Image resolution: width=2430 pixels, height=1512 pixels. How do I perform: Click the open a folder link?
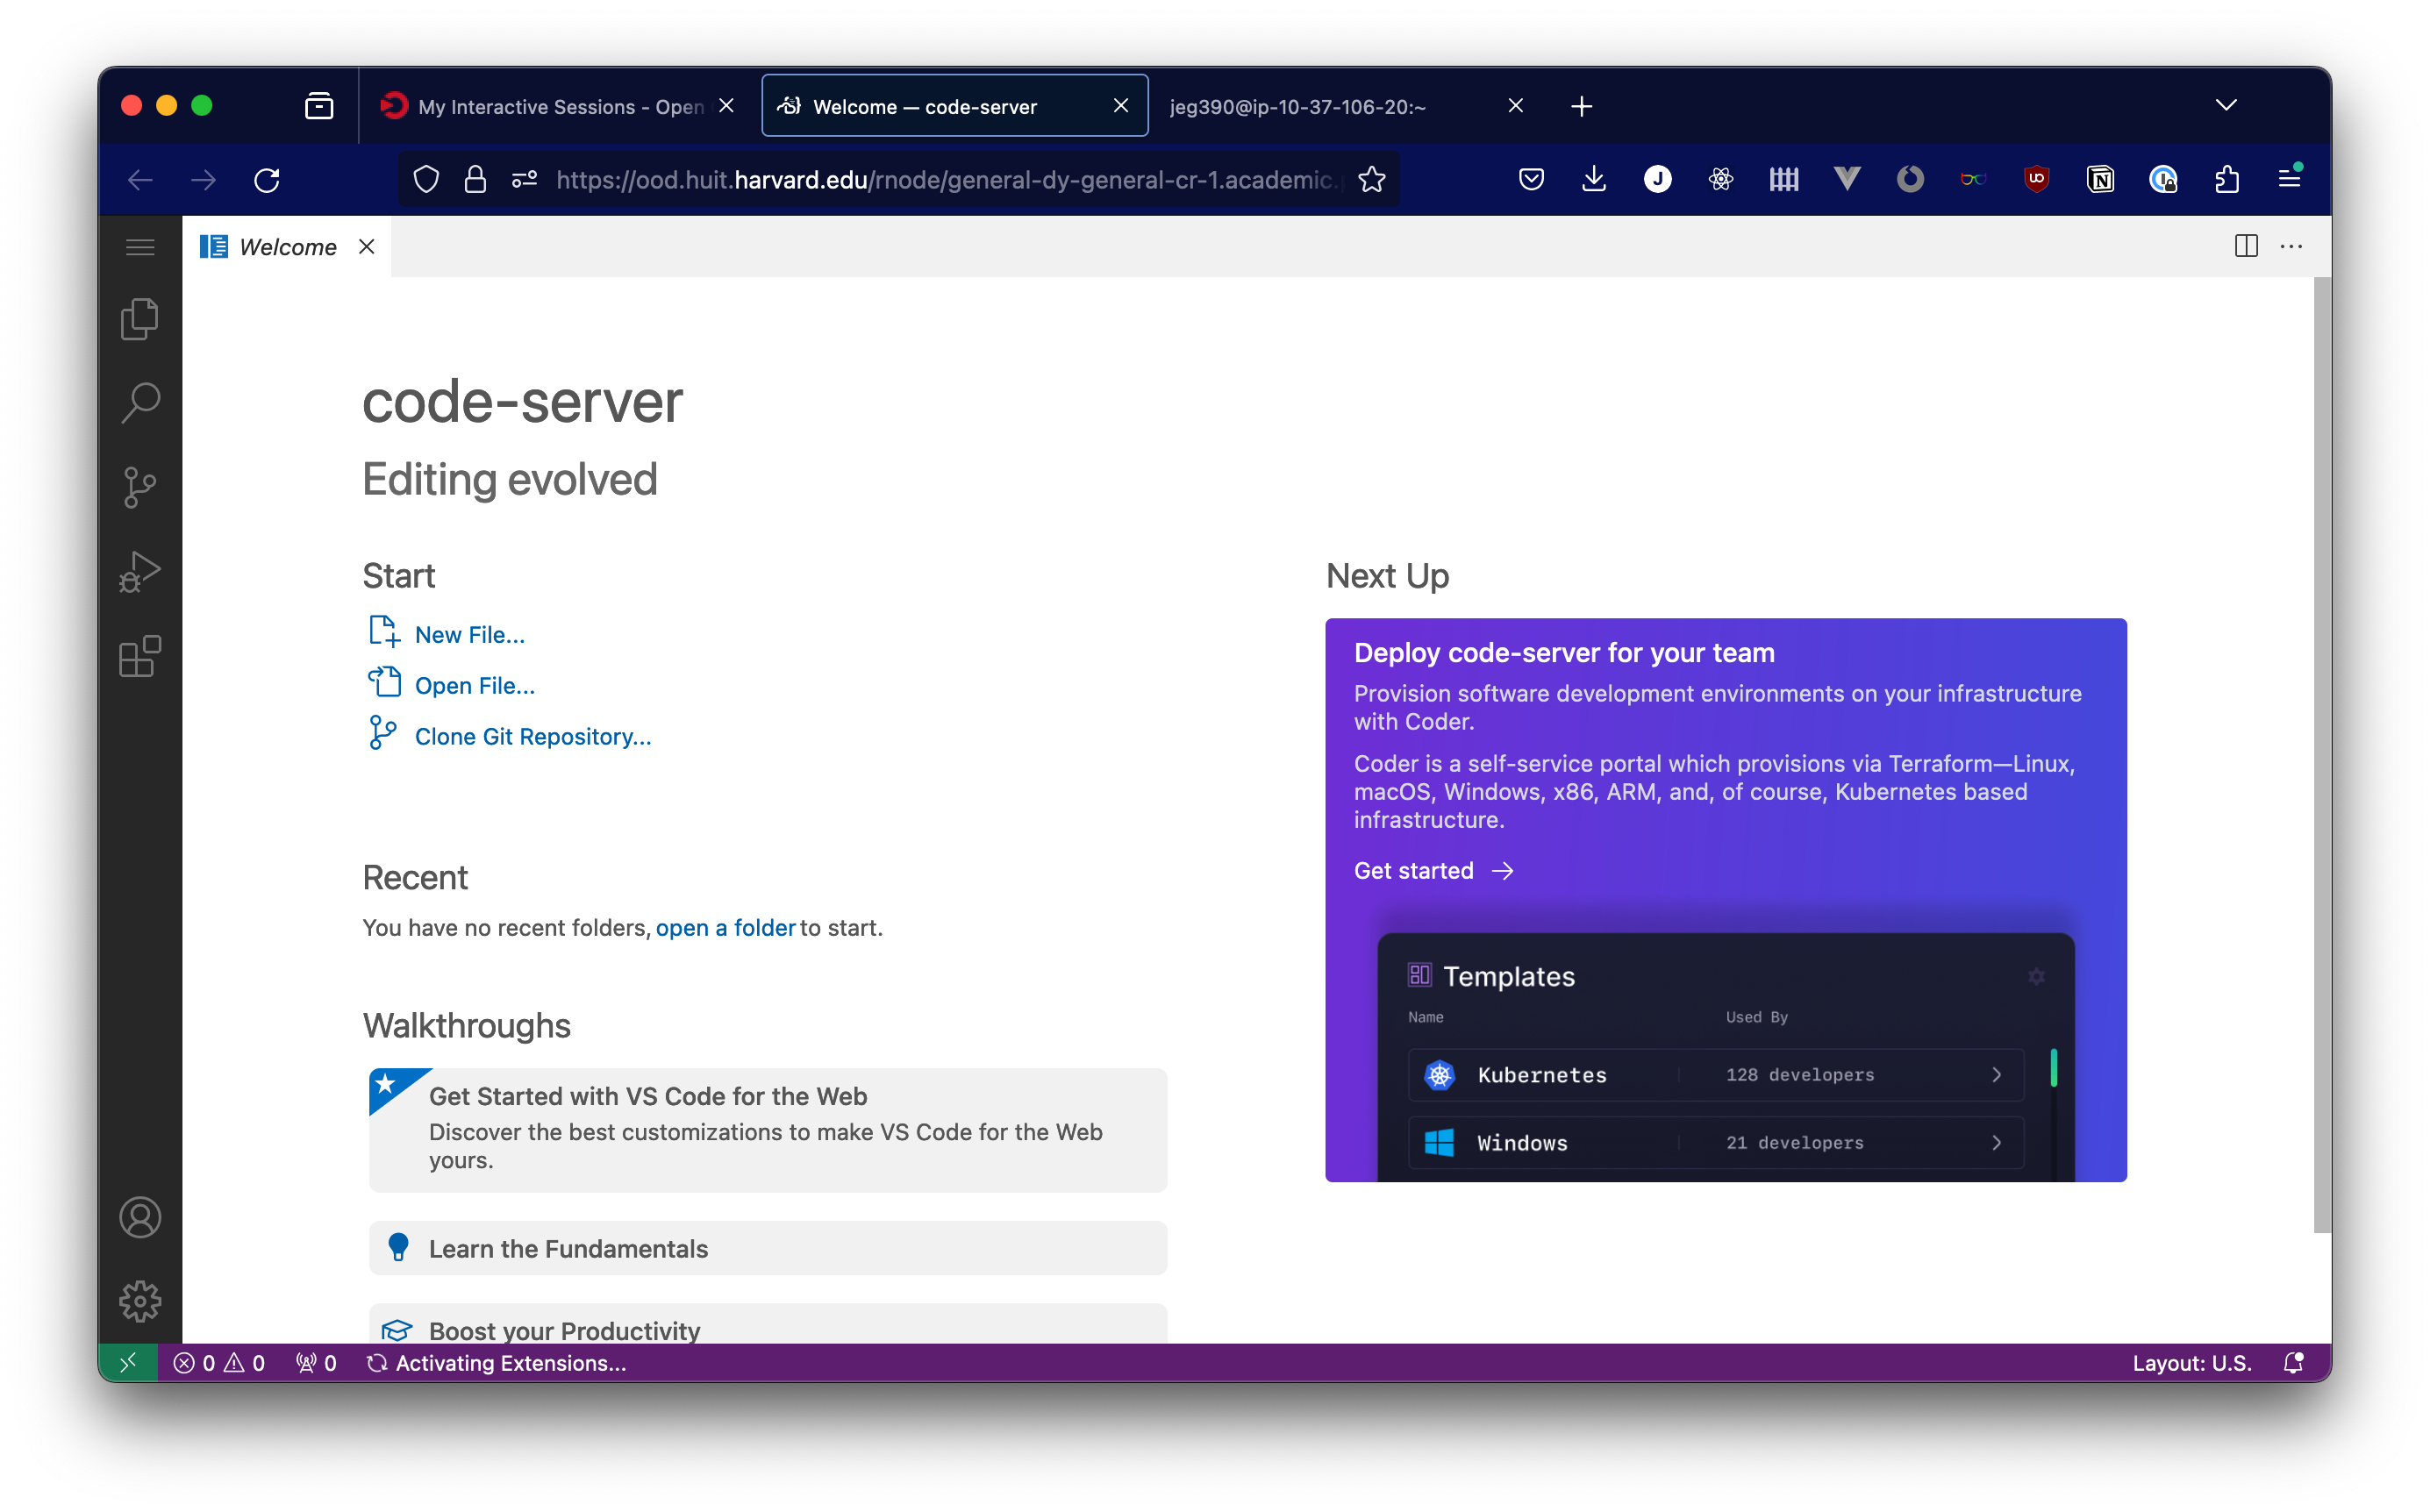click(725, 928)
